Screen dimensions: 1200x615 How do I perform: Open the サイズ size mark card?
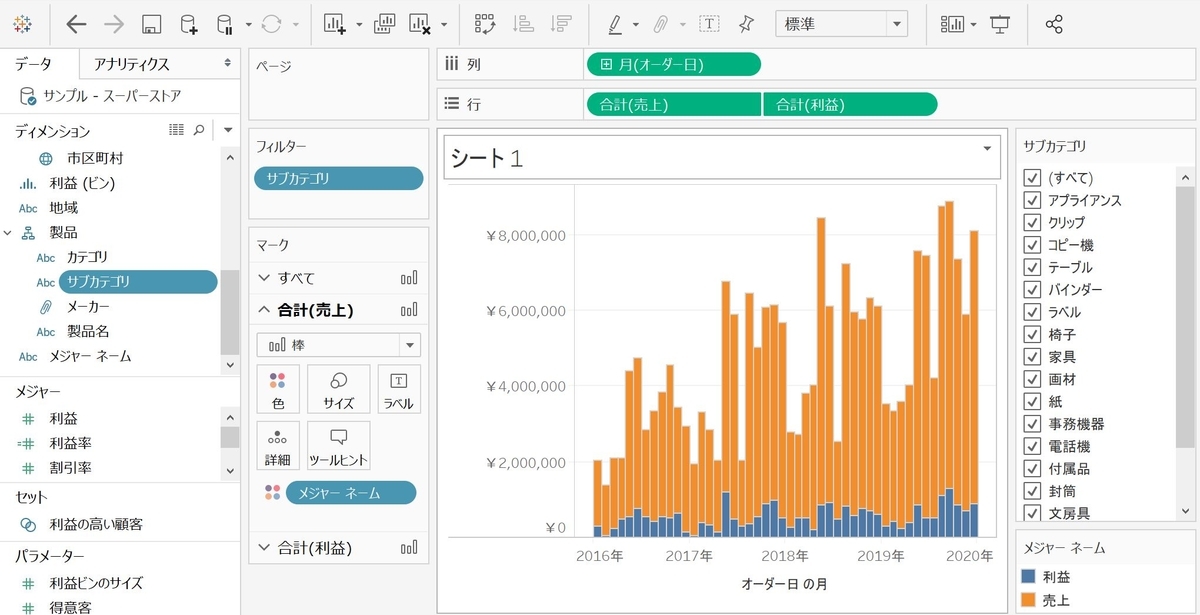pos(338,389)
